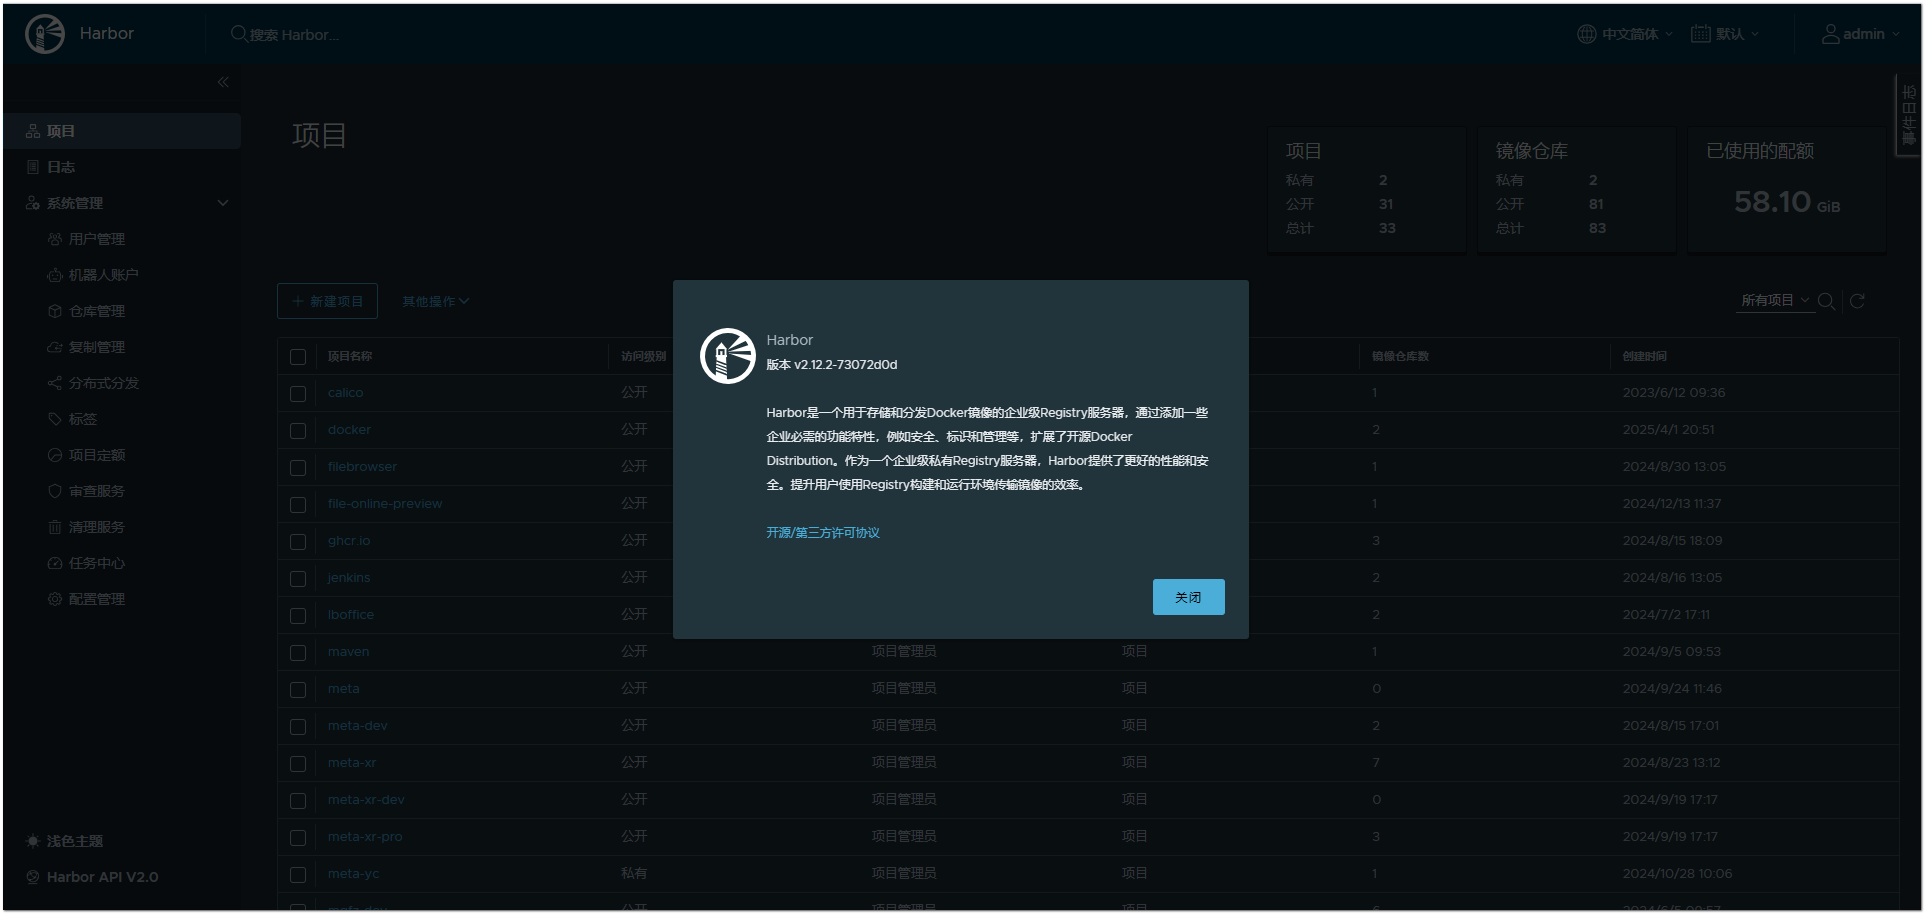Select the filebrowser row checkbox
The width and height of the screenshot is (1925, 914).
click(298, 468)
